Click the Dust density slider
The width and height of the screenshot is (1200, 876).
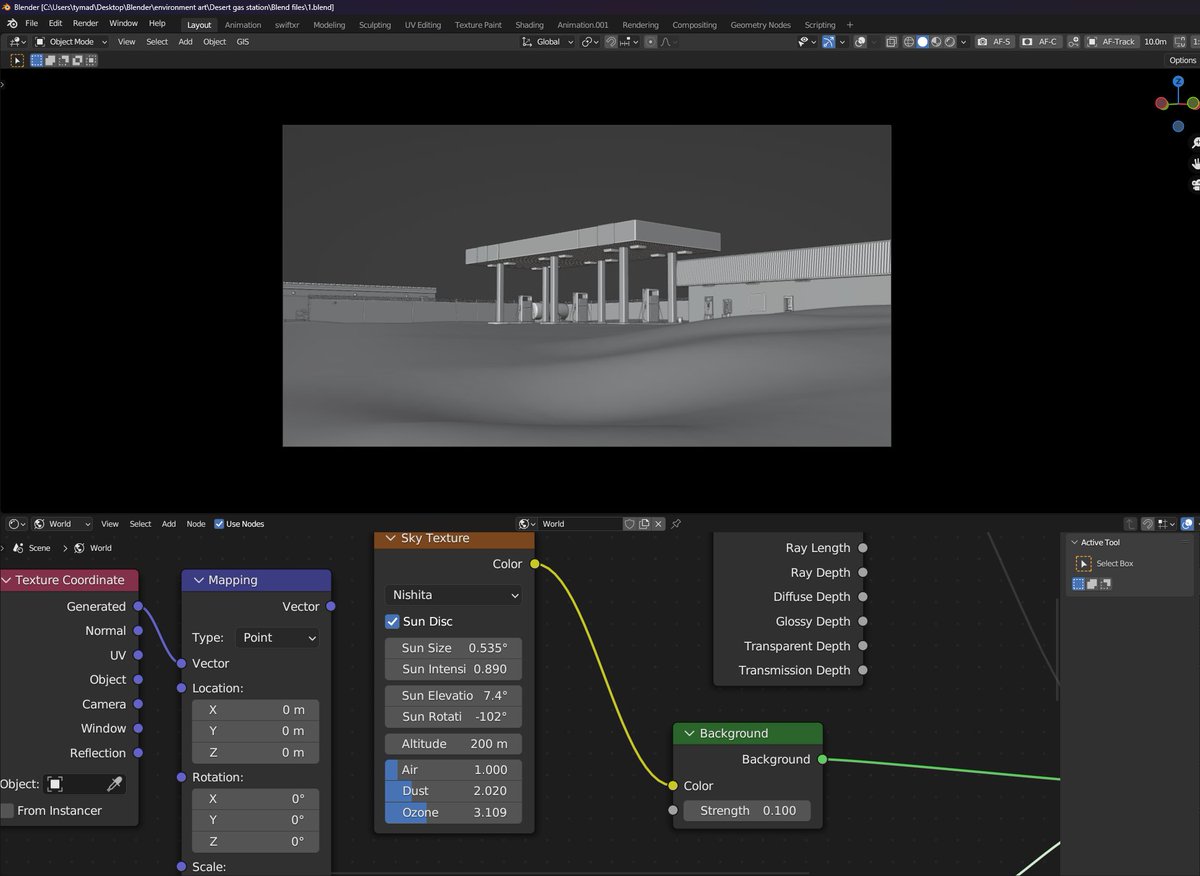pos(454,791)
